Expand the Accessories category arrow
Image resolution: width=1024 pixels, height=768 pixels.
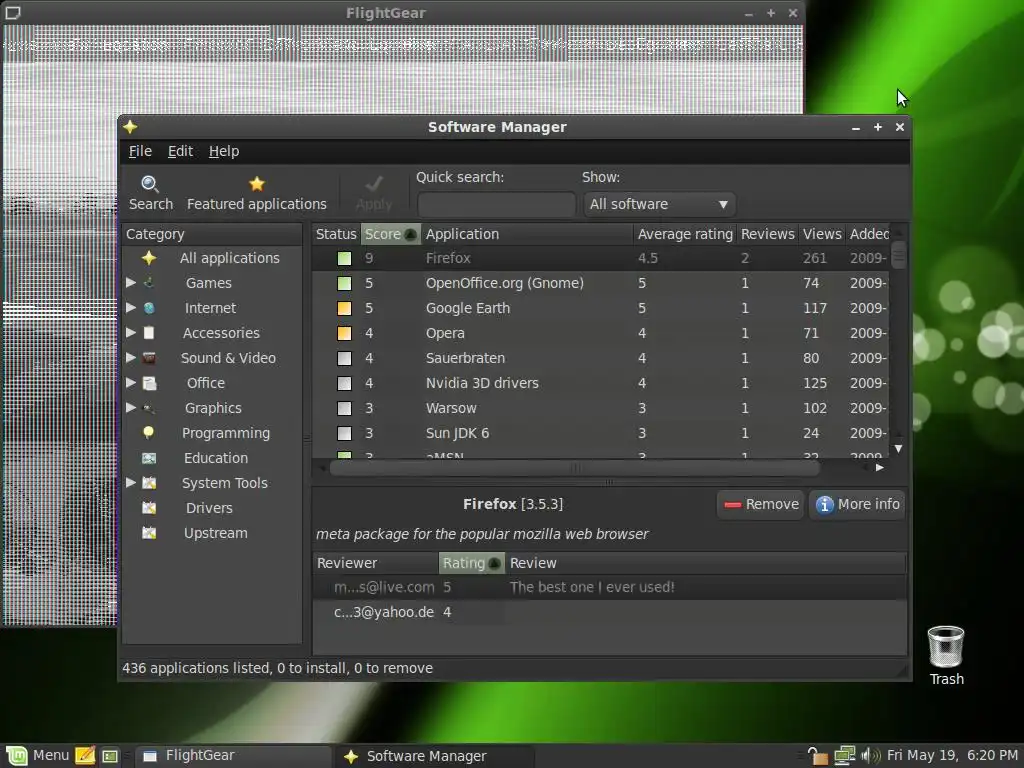click(131, 332)
